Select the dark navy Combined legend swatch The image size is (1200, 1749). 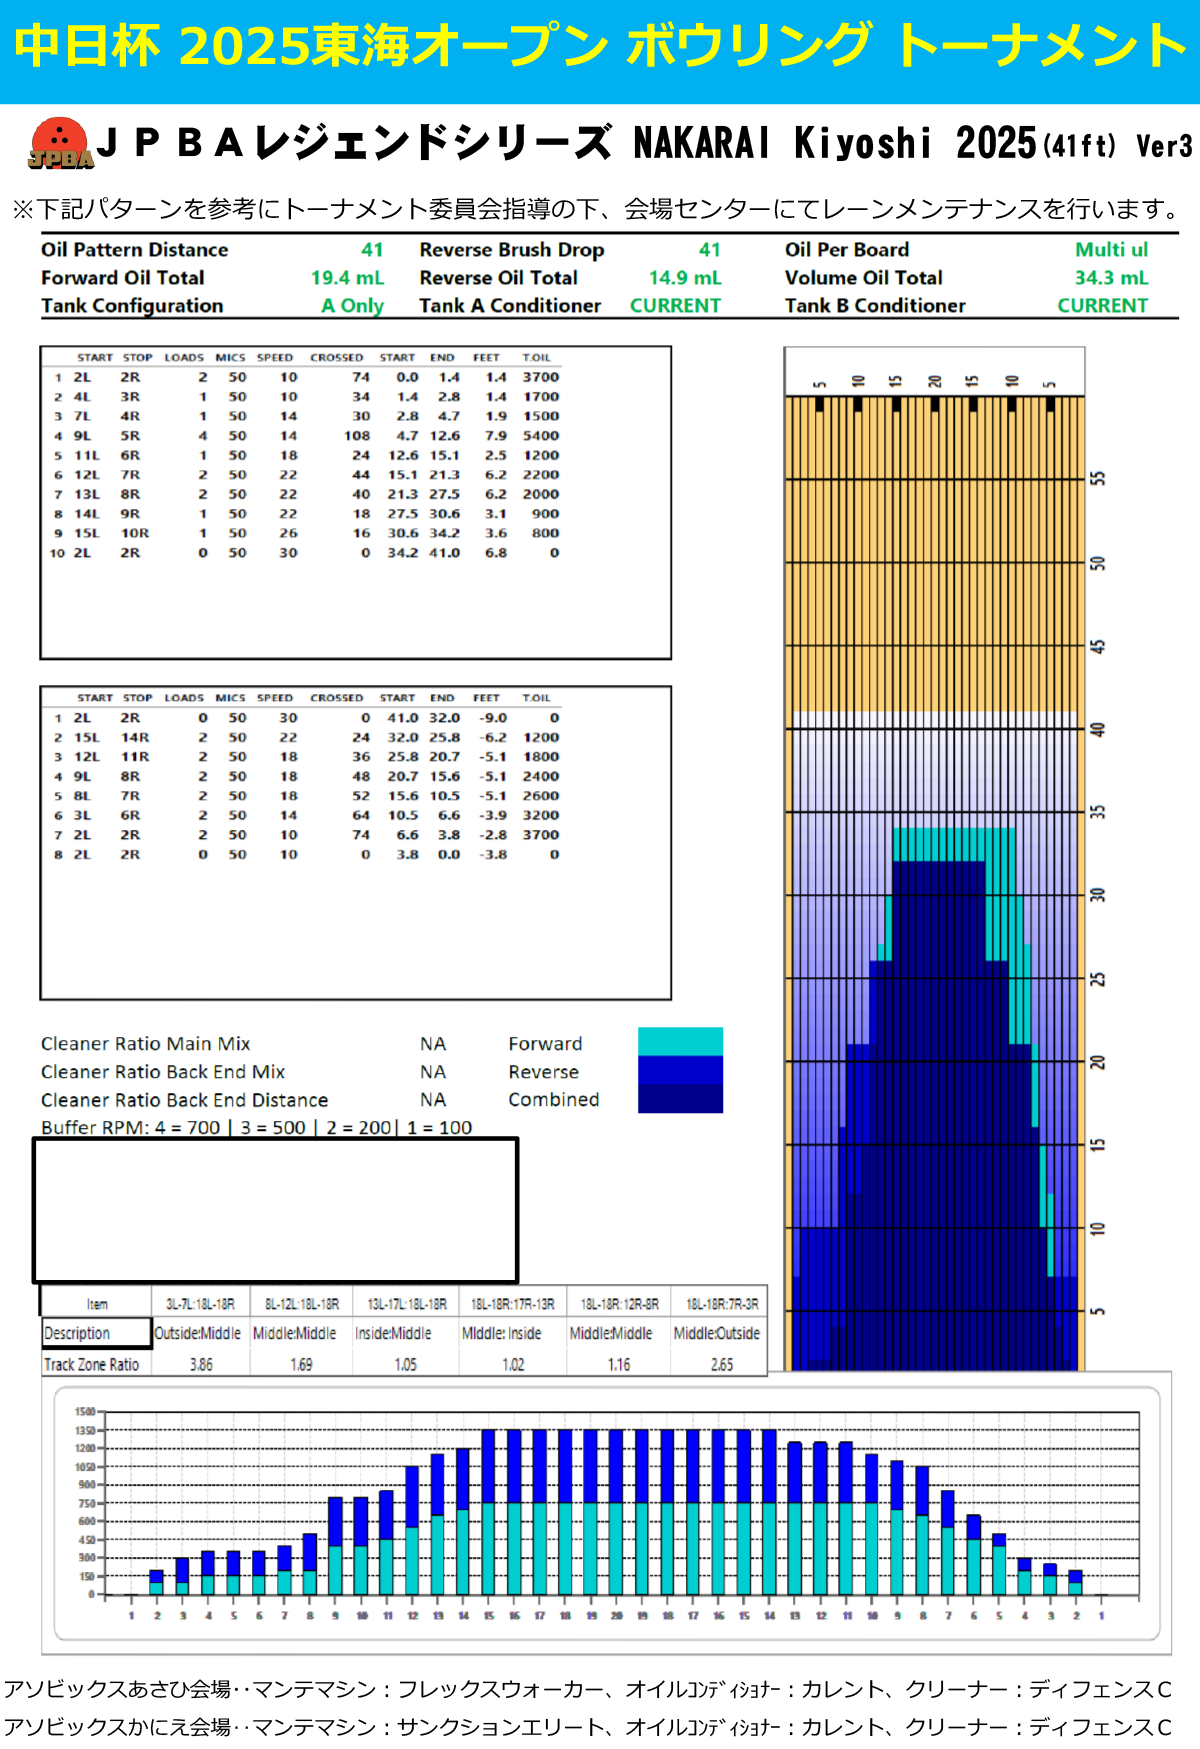680,1098
